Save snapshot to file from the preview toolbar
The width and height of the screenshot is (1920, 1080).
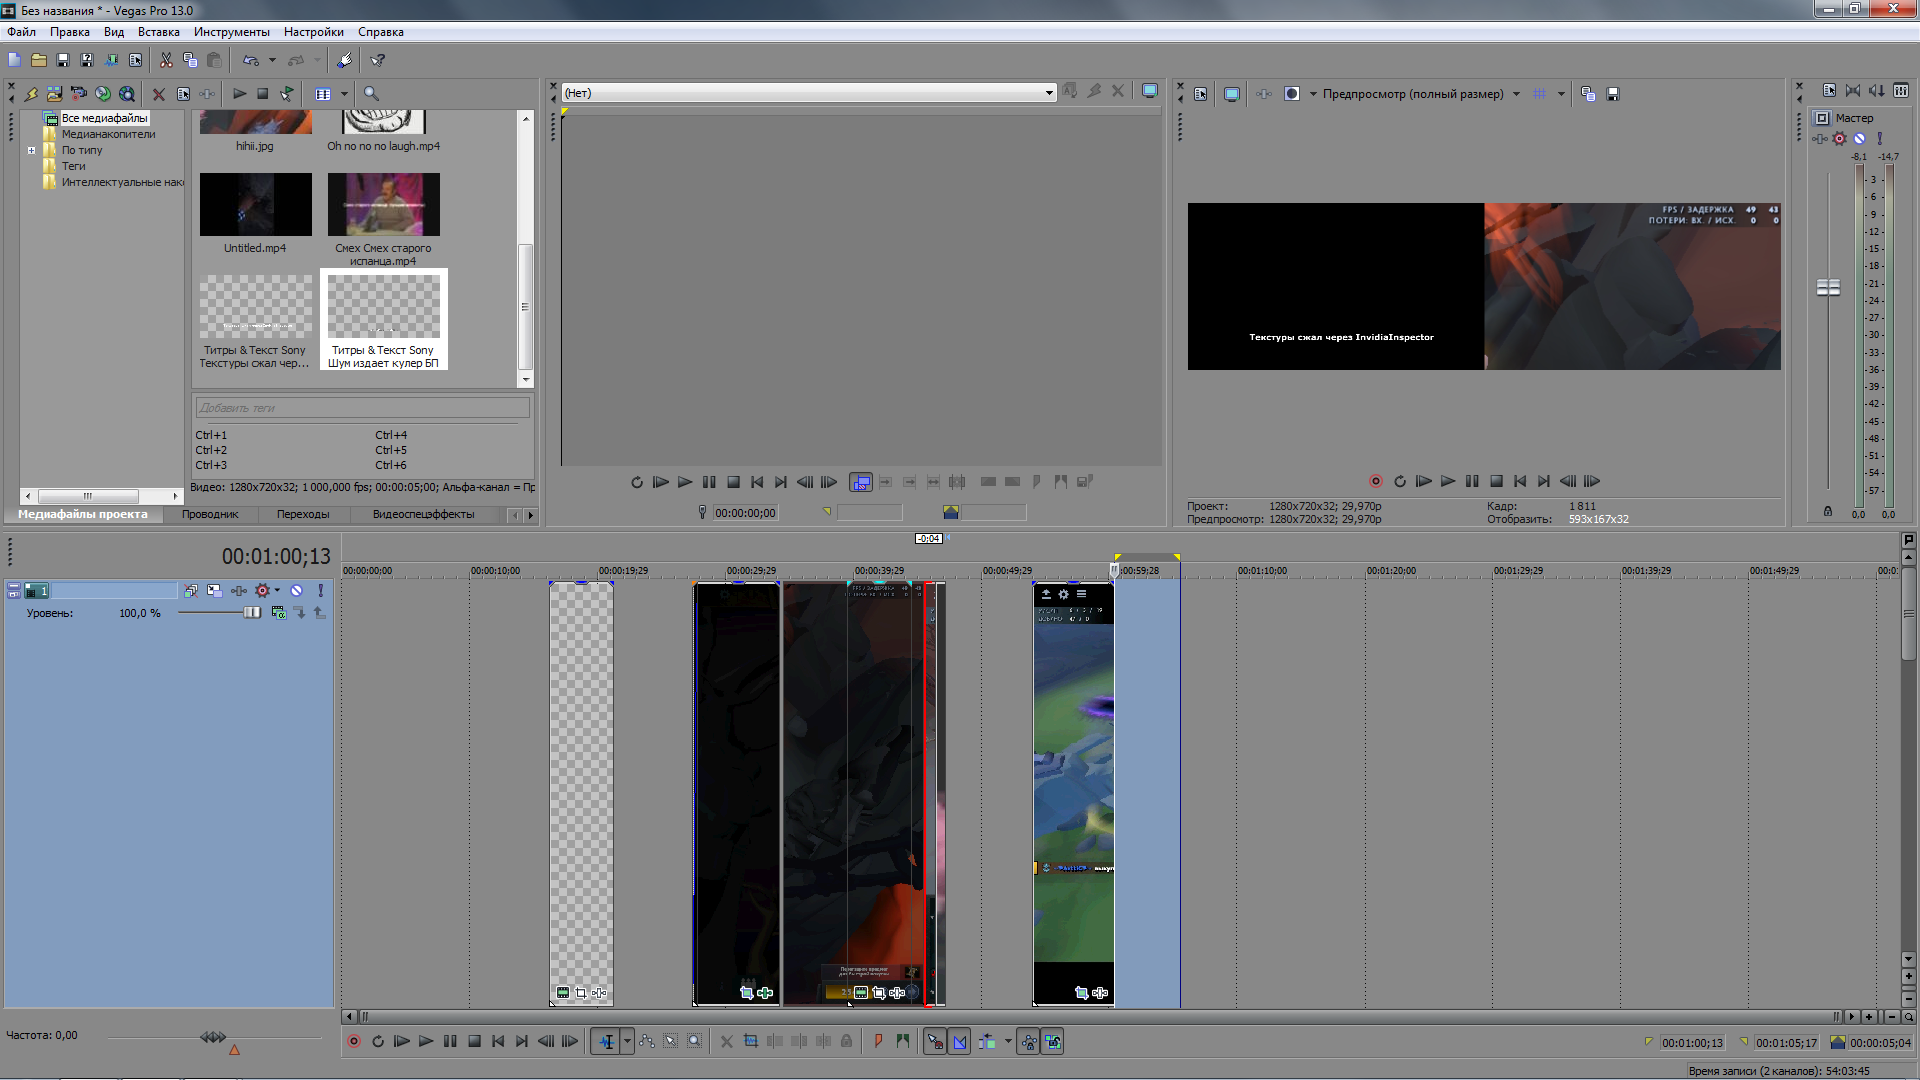tap(1612, 94)
